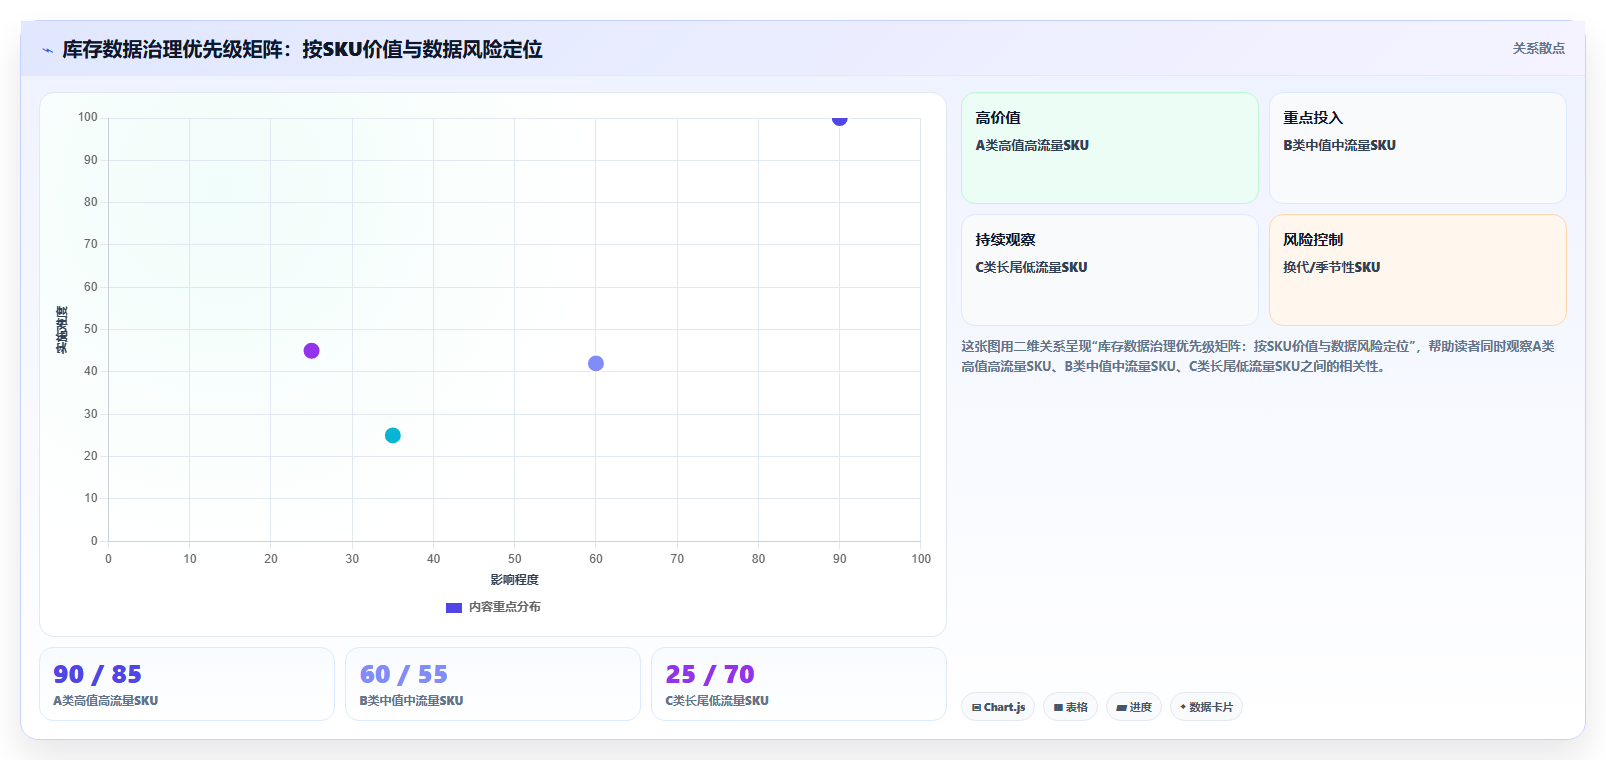Click the 90 / 85 stat card
1606x760 pixels.
point(187,684)
